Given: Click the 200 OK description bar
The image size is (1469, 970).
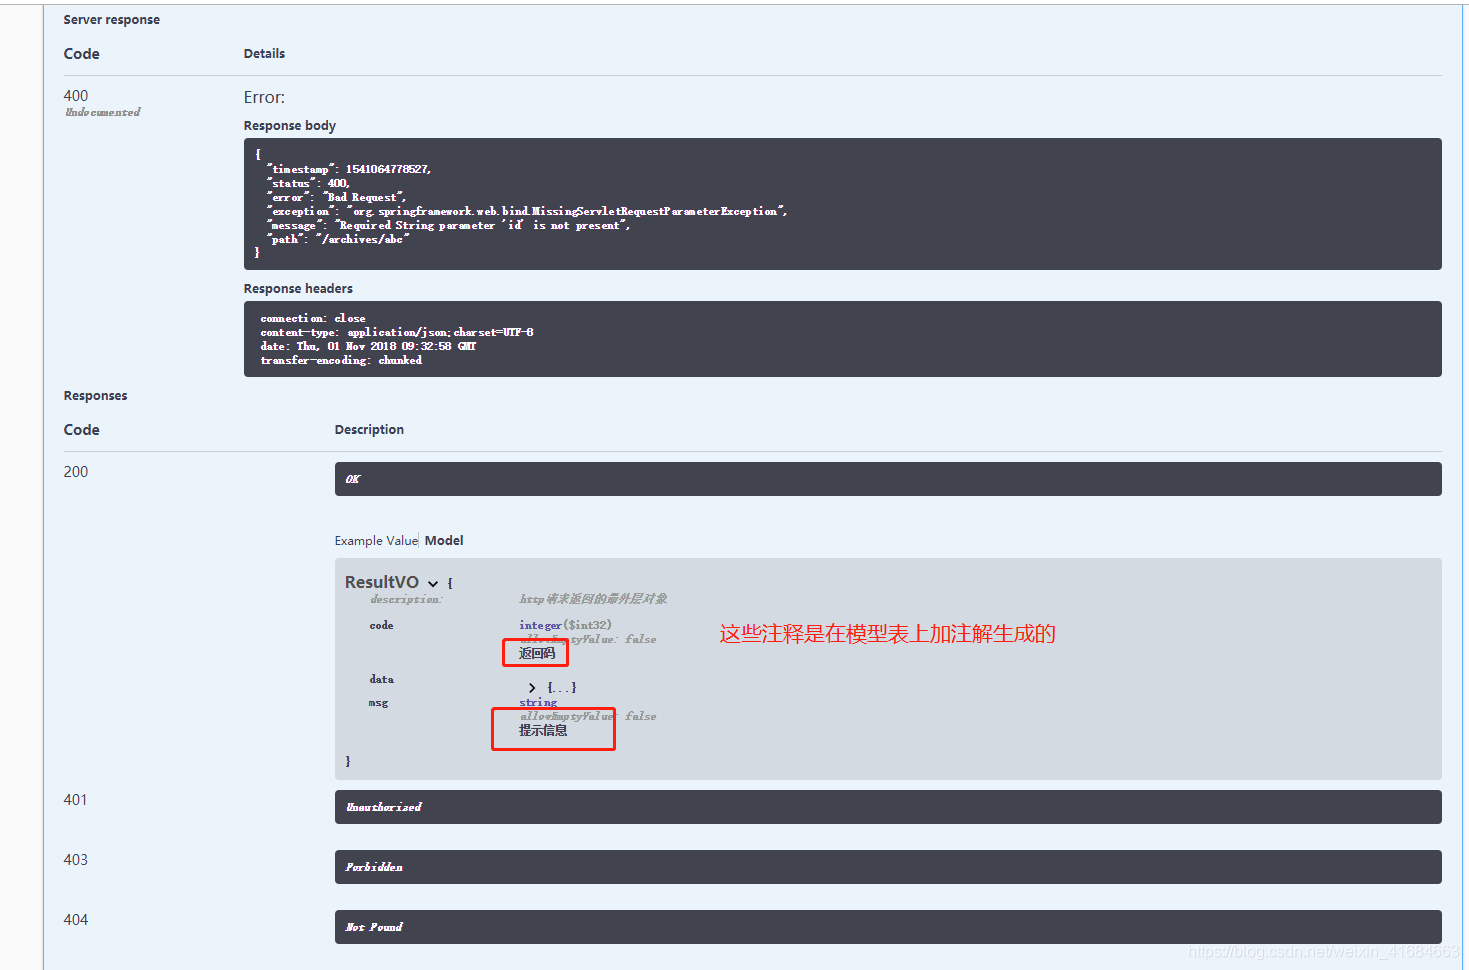Looking at the screenshot, I should (x=888, y=479).
